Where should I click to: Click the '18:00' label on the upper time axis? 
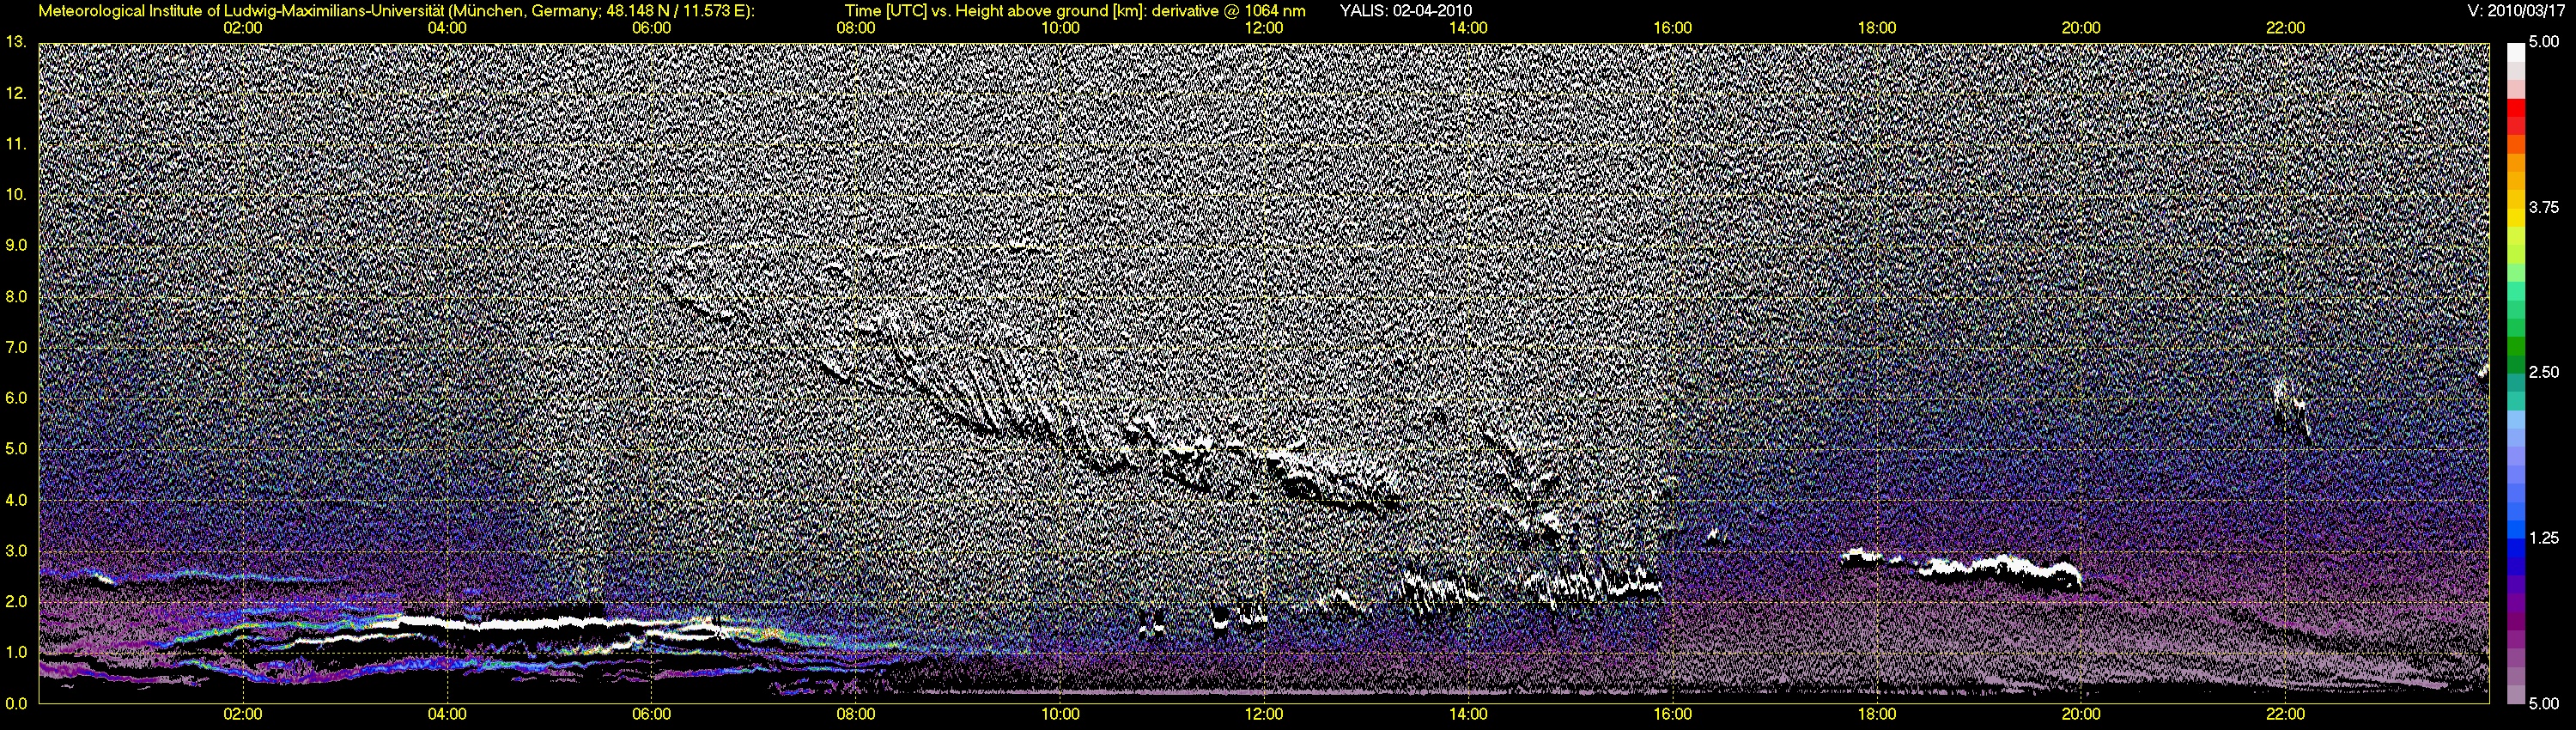point(1877,28)
